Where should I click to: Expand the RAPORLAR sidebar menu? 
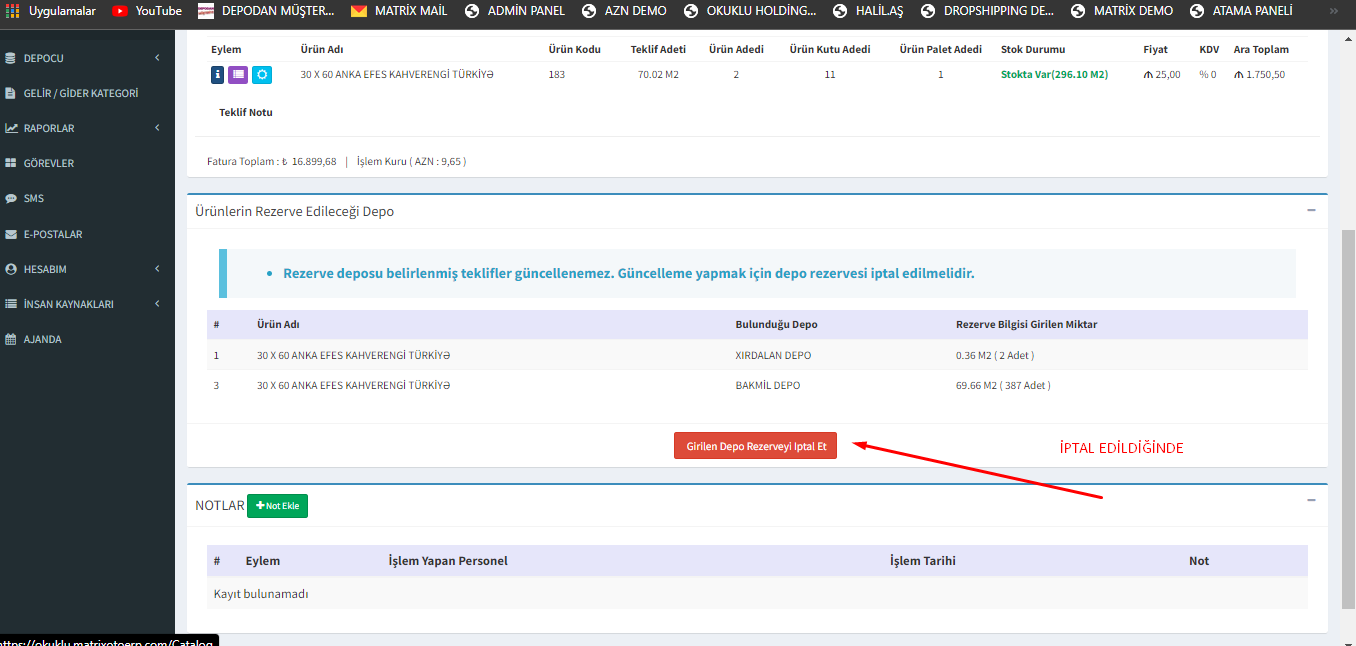pos(85,128)
